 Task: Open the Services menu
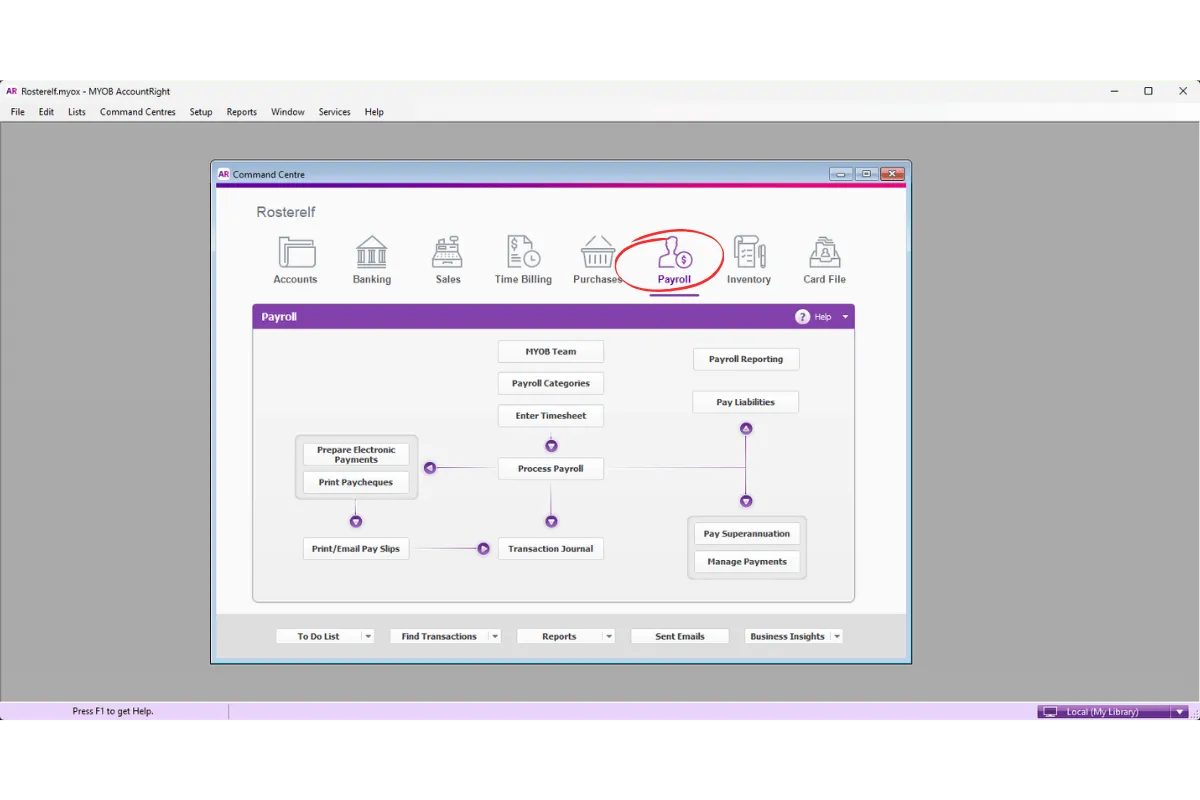[x=335, y=112]
